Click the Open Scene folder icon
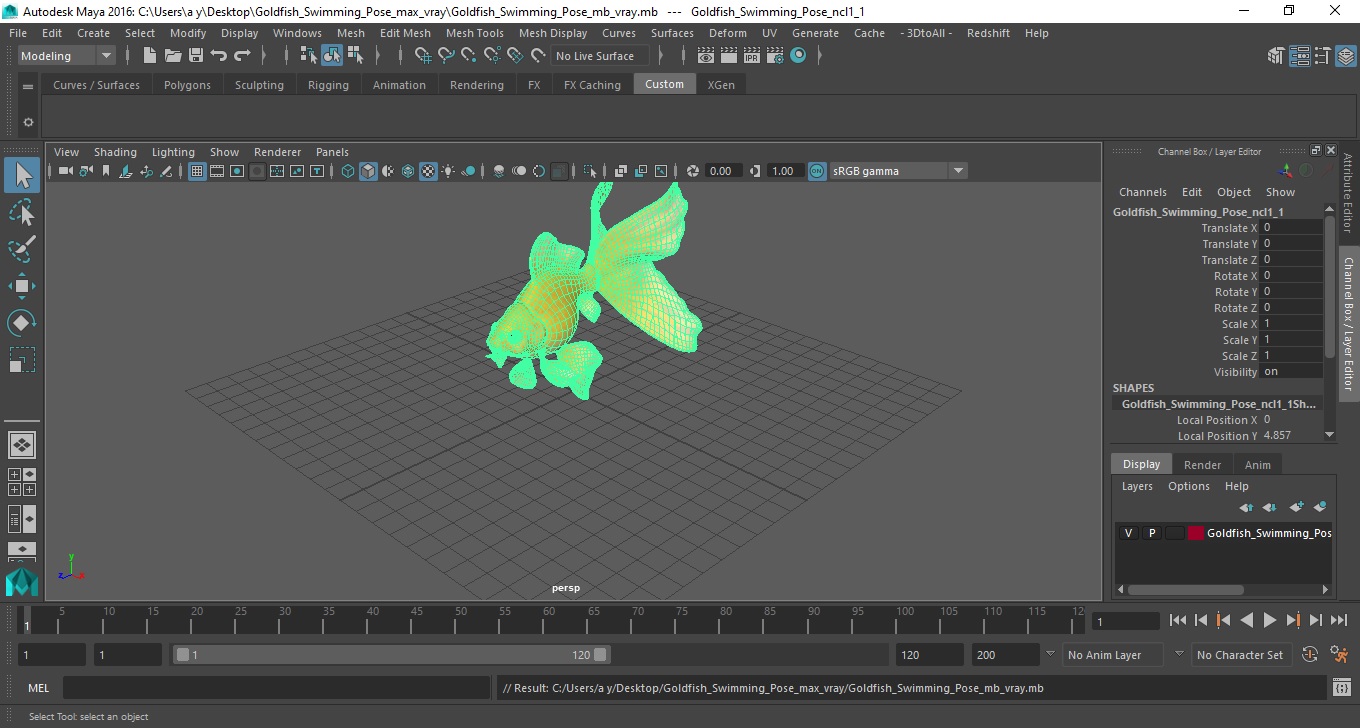Image resolution: width=1360 pixels, height=728 pixels. [172, 56]
